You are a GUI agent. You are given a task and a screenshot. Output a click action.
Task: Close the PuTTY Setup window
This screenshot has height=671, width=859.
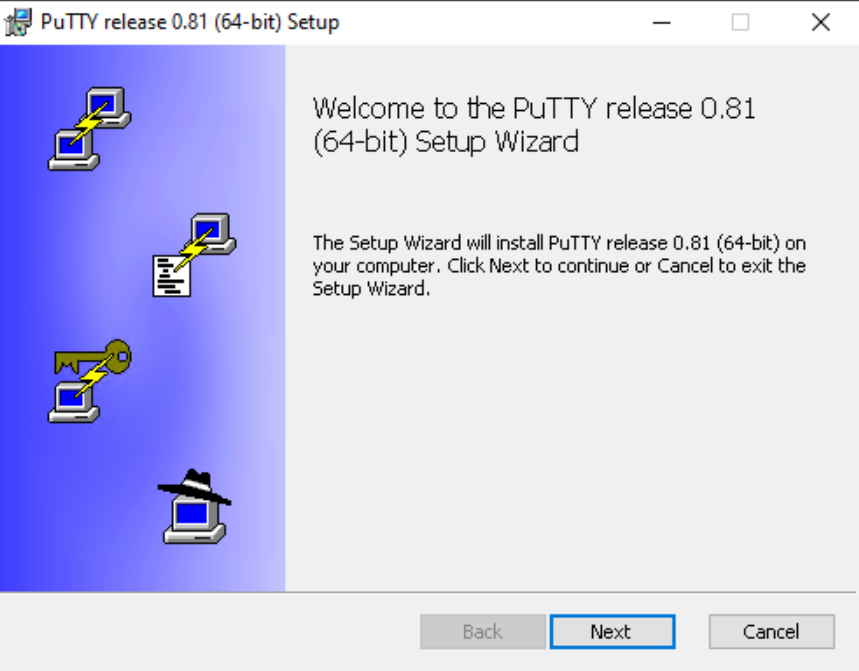[821, 22]
